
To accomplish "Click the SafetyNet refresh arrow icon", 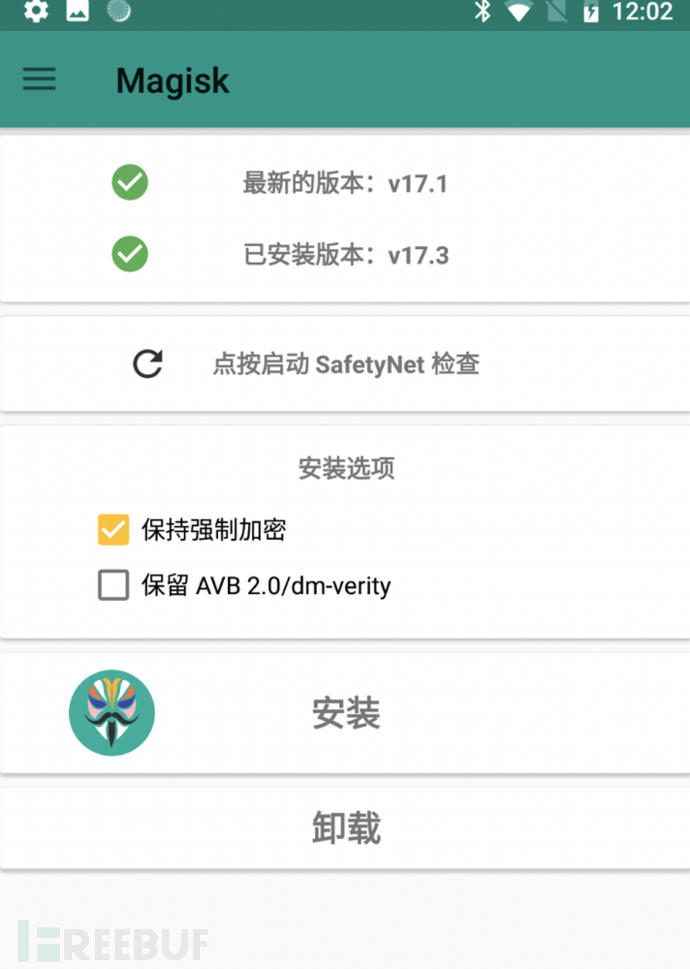I will tap(148, 363).
